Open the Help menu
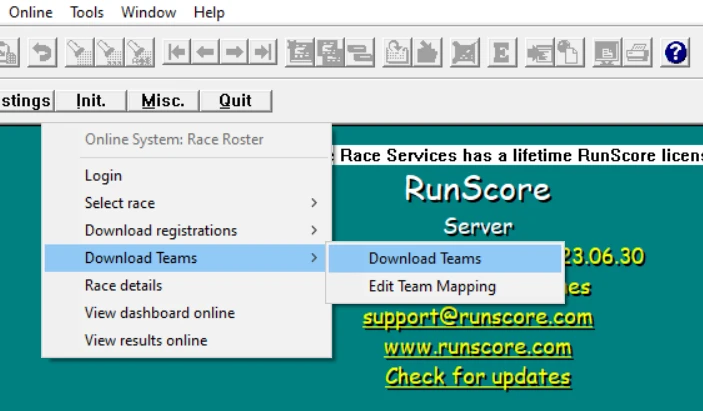The image size is (703, 411). (x=209, y=12)
